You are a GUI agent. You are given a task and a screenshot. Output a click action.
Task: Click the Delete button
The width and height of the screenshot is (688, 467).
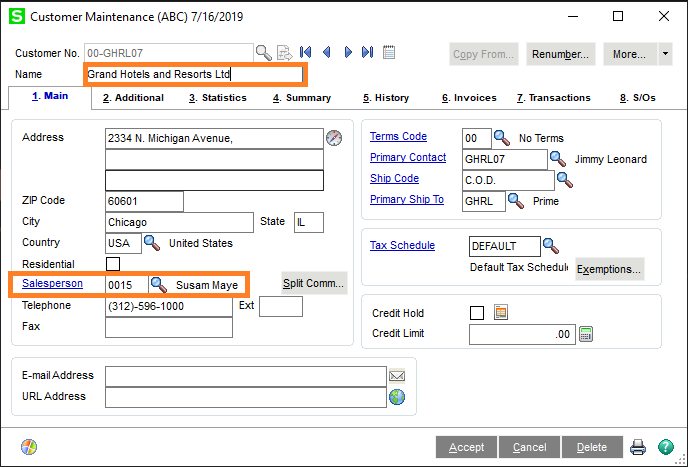592,447
